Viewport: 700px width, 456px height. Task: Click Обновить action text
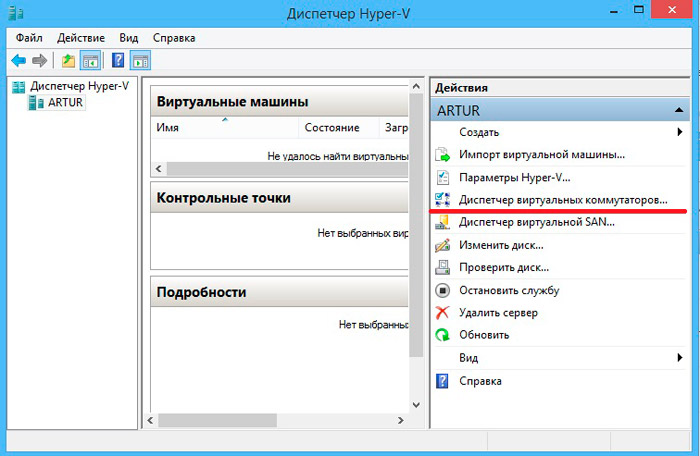click(x=484, y=335)
